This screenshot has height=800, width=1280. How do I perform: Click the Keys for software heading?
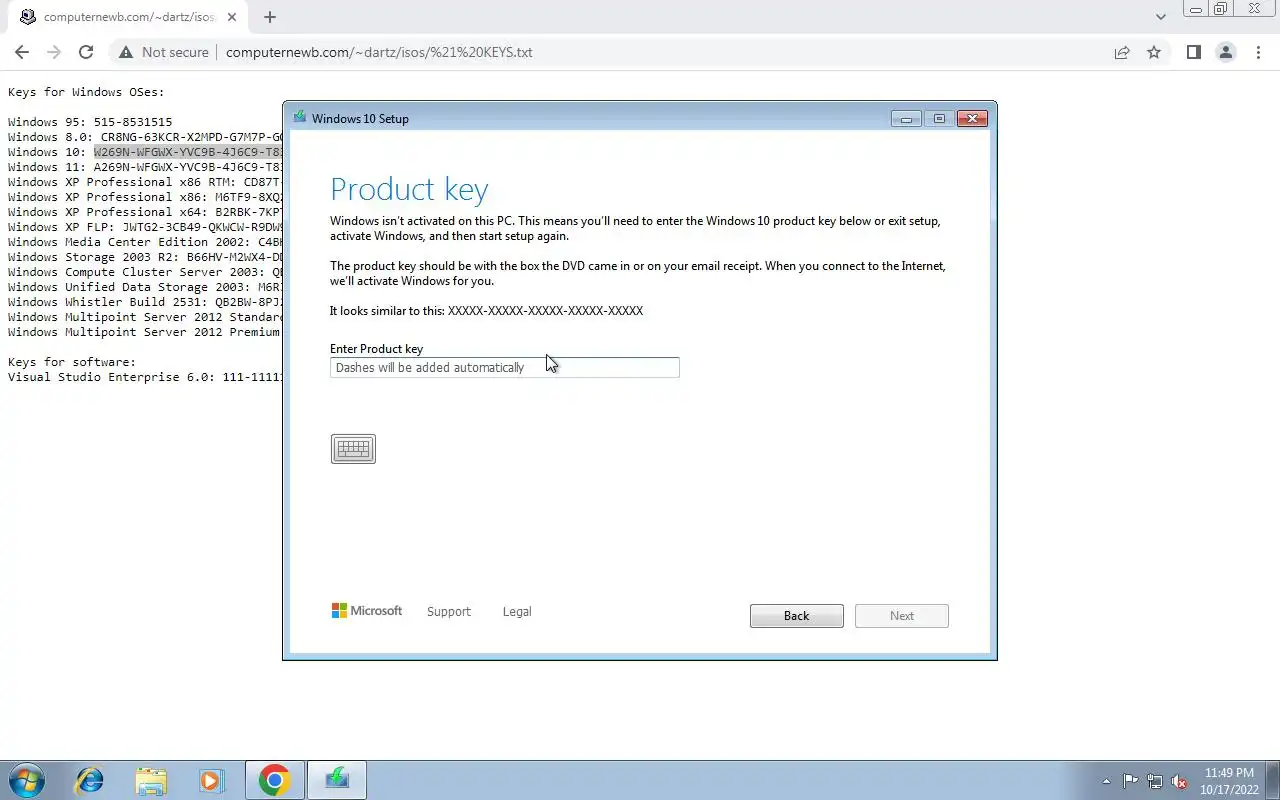(x=72, y=362)
